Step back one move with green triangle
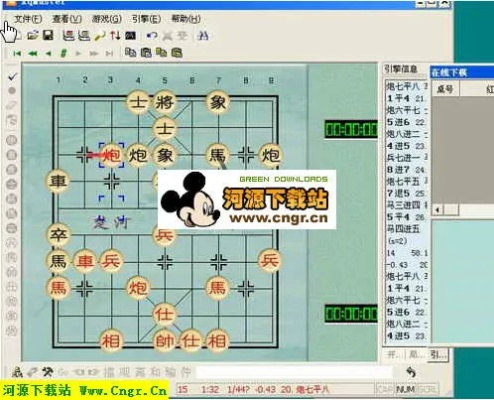 [48, 53]
